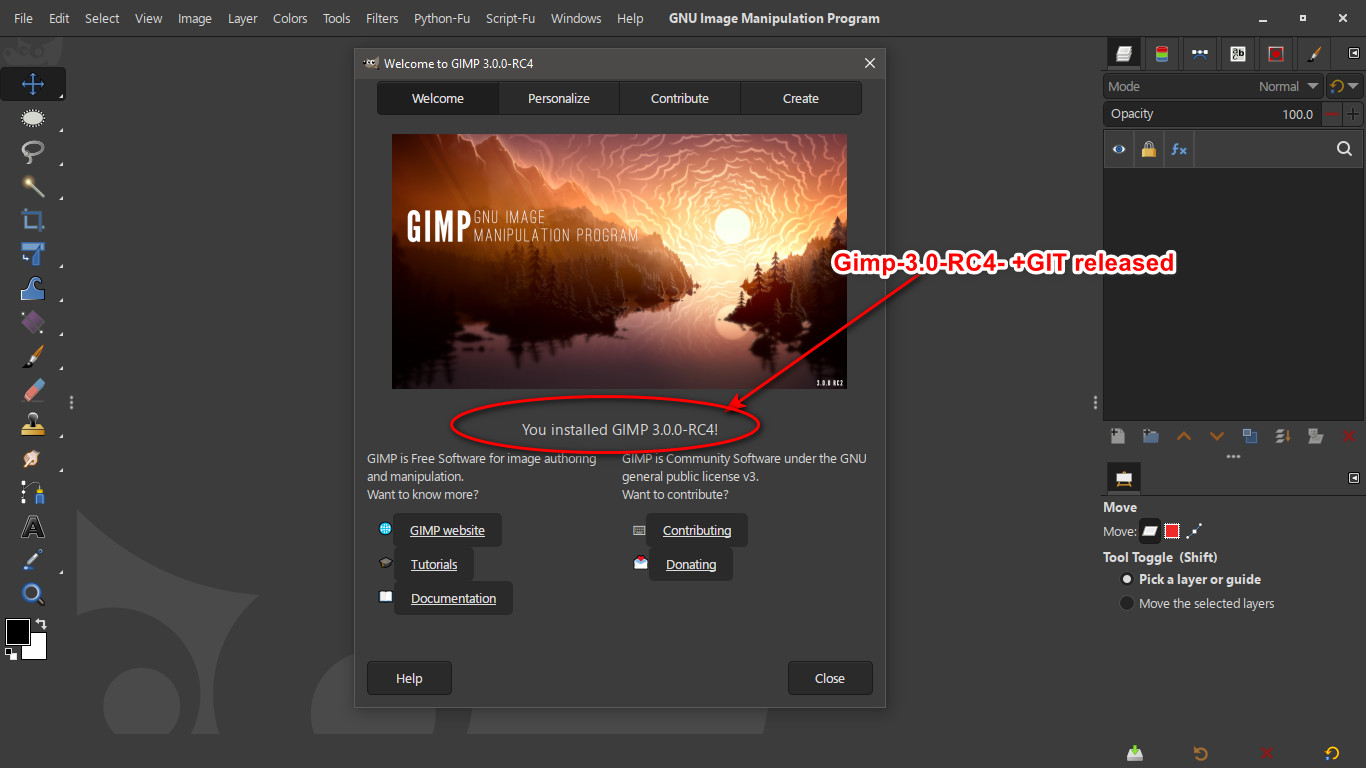Search layers with the magnifier icon
Screen dimensions: 1366x768
(x=1344, y=149)
